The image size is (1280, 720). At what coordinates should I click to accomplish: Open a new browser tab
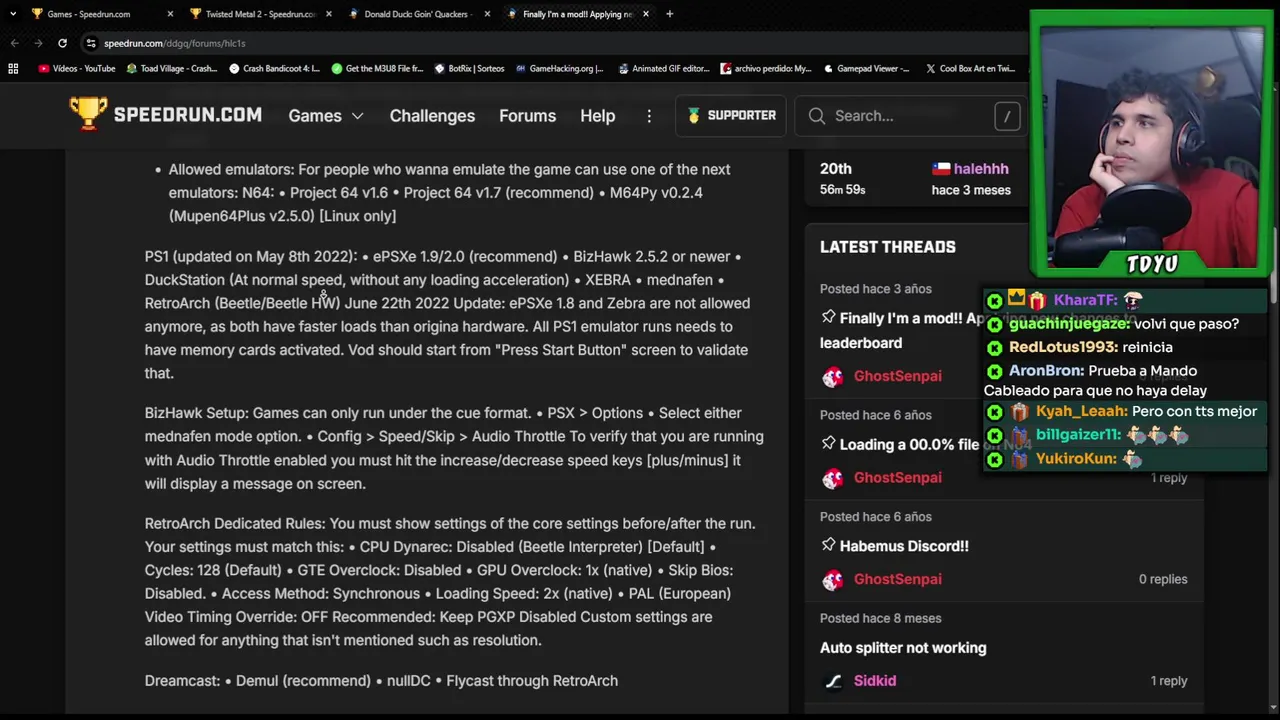pyautogui.click(x=669, y=14)
